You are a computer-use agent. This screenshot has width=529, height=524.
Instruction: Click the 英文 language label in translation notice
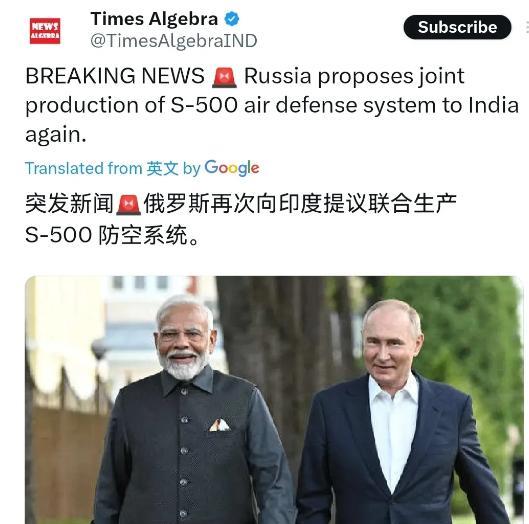click(162, 168)
